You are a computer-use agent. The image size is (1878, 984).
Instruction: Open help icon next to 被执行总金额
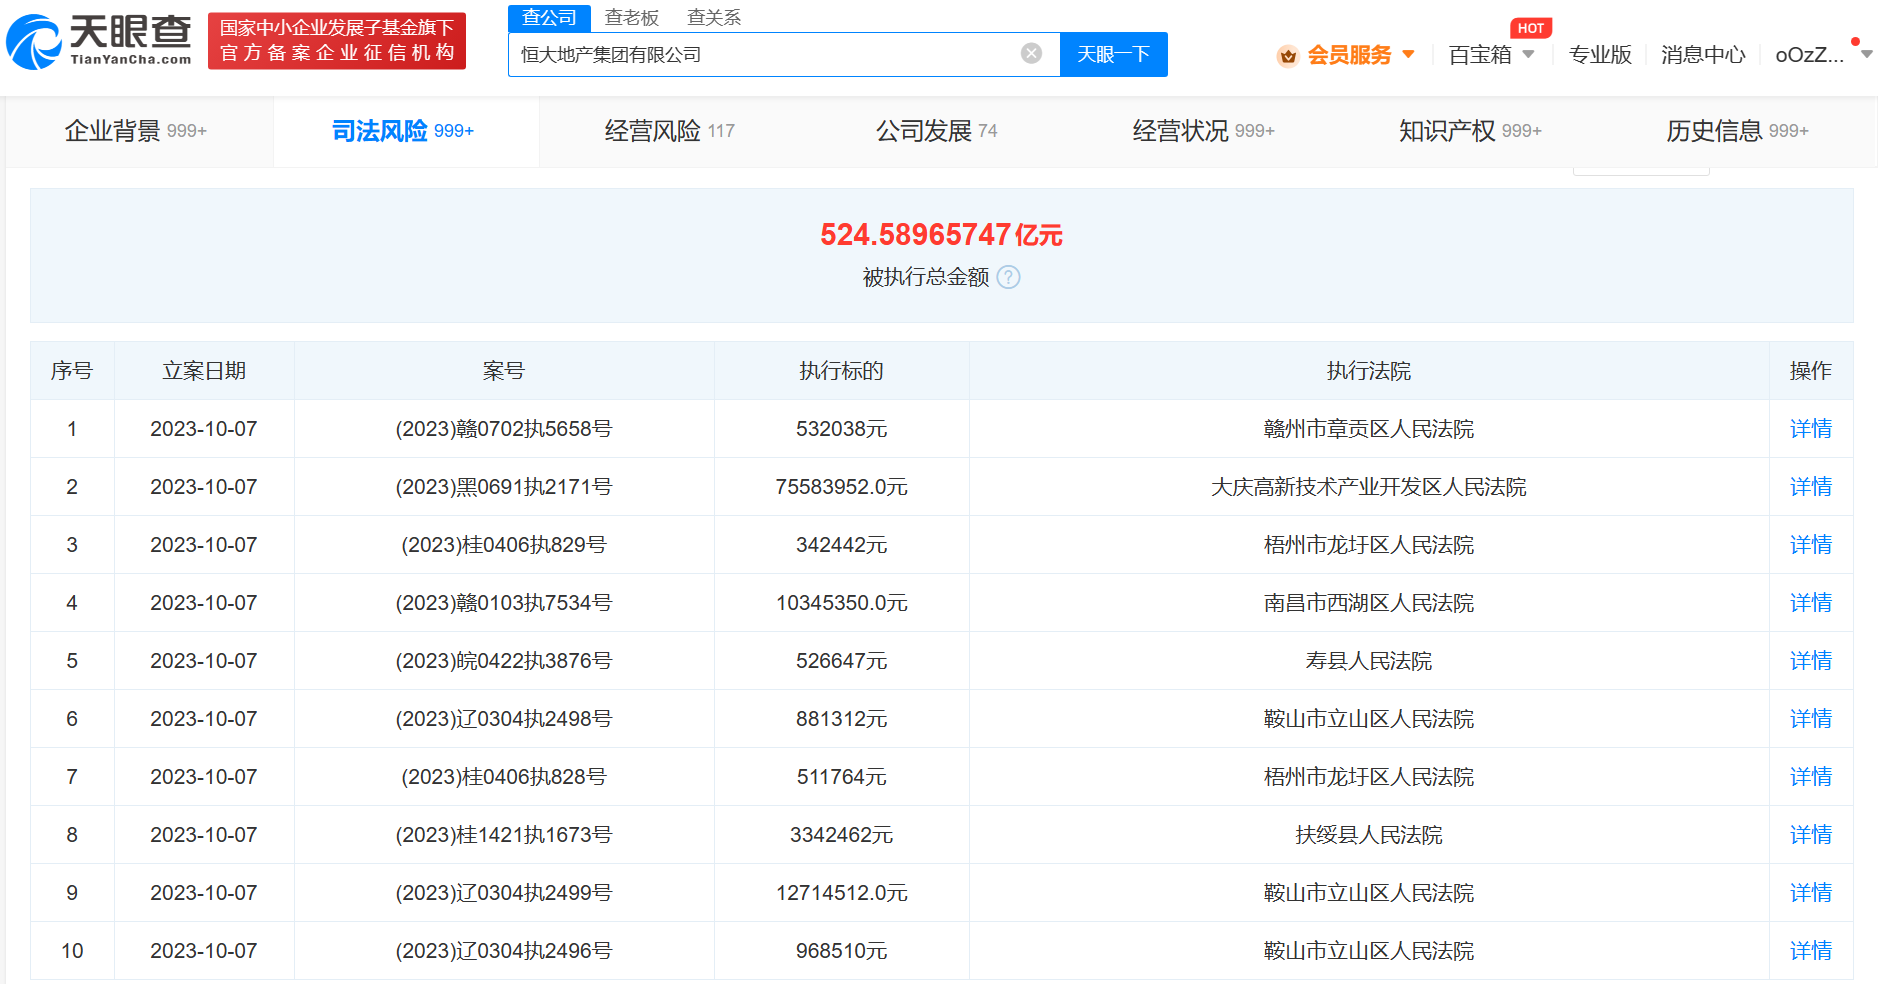[x=1009, y=277]
